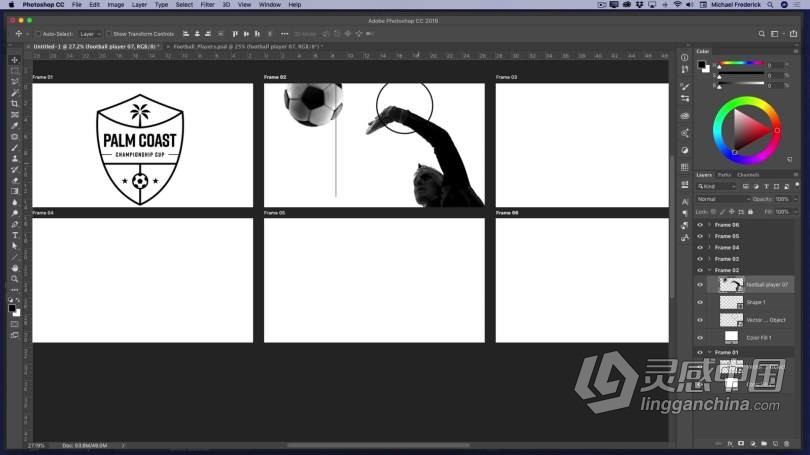Enable the Auto-Select checkbox

point(38,34)
